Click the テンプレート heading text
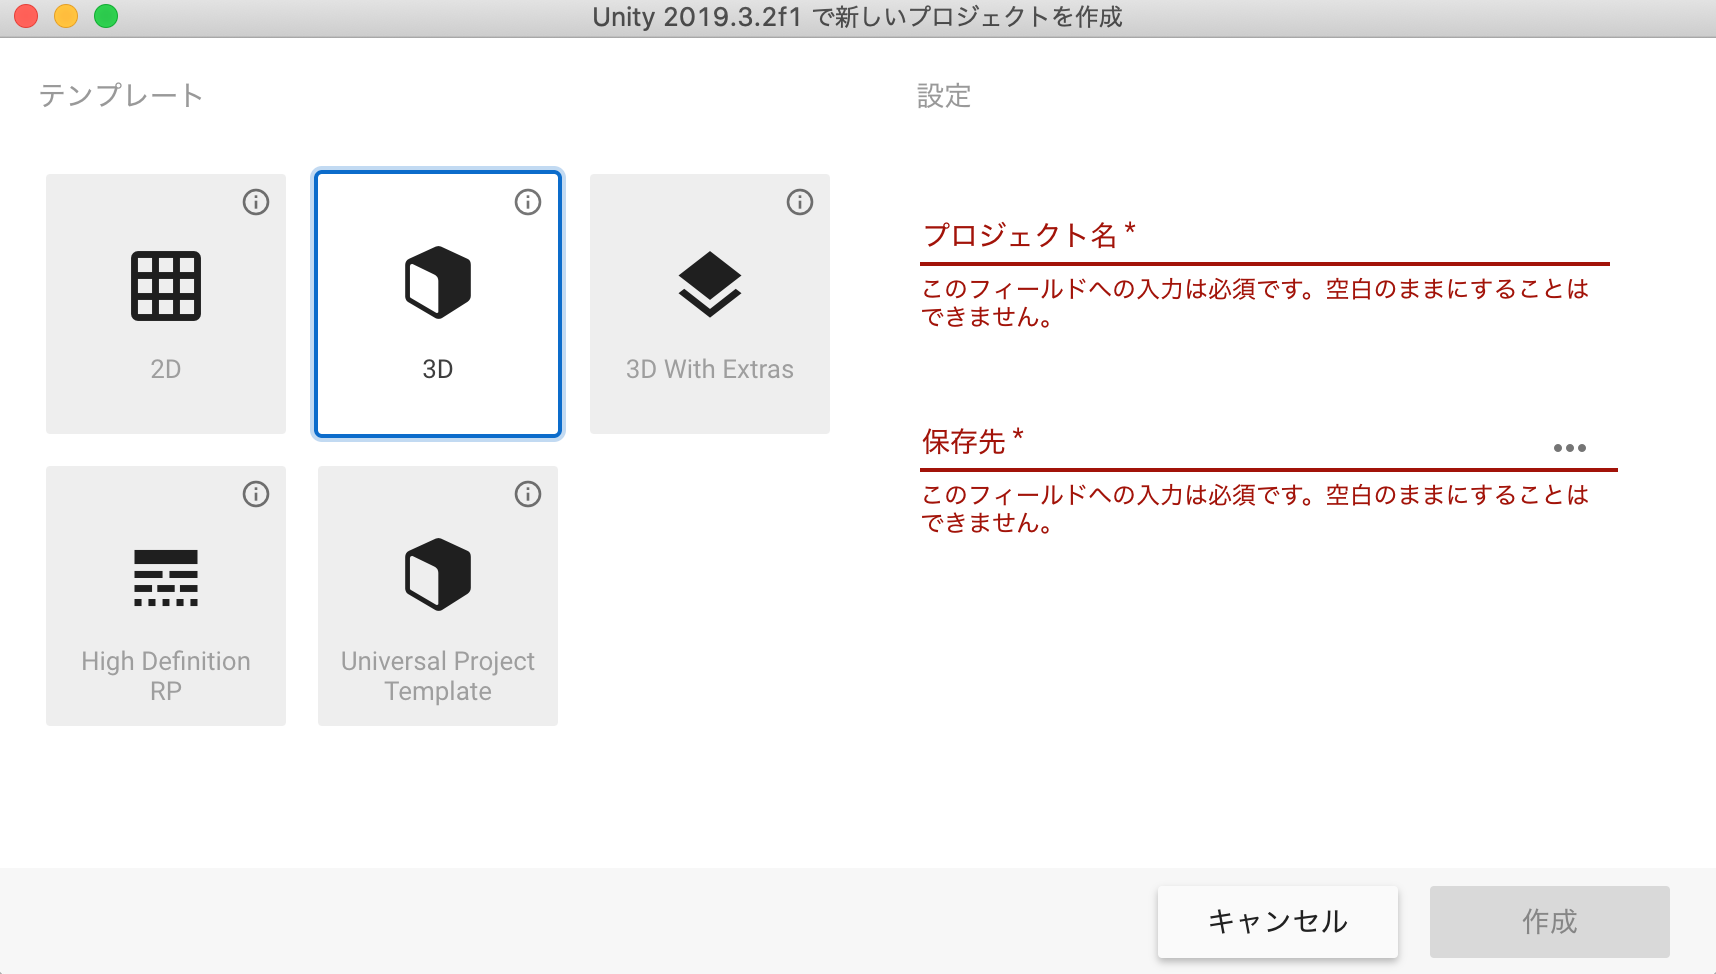The image size is (1716, 974). click(121, 95)
